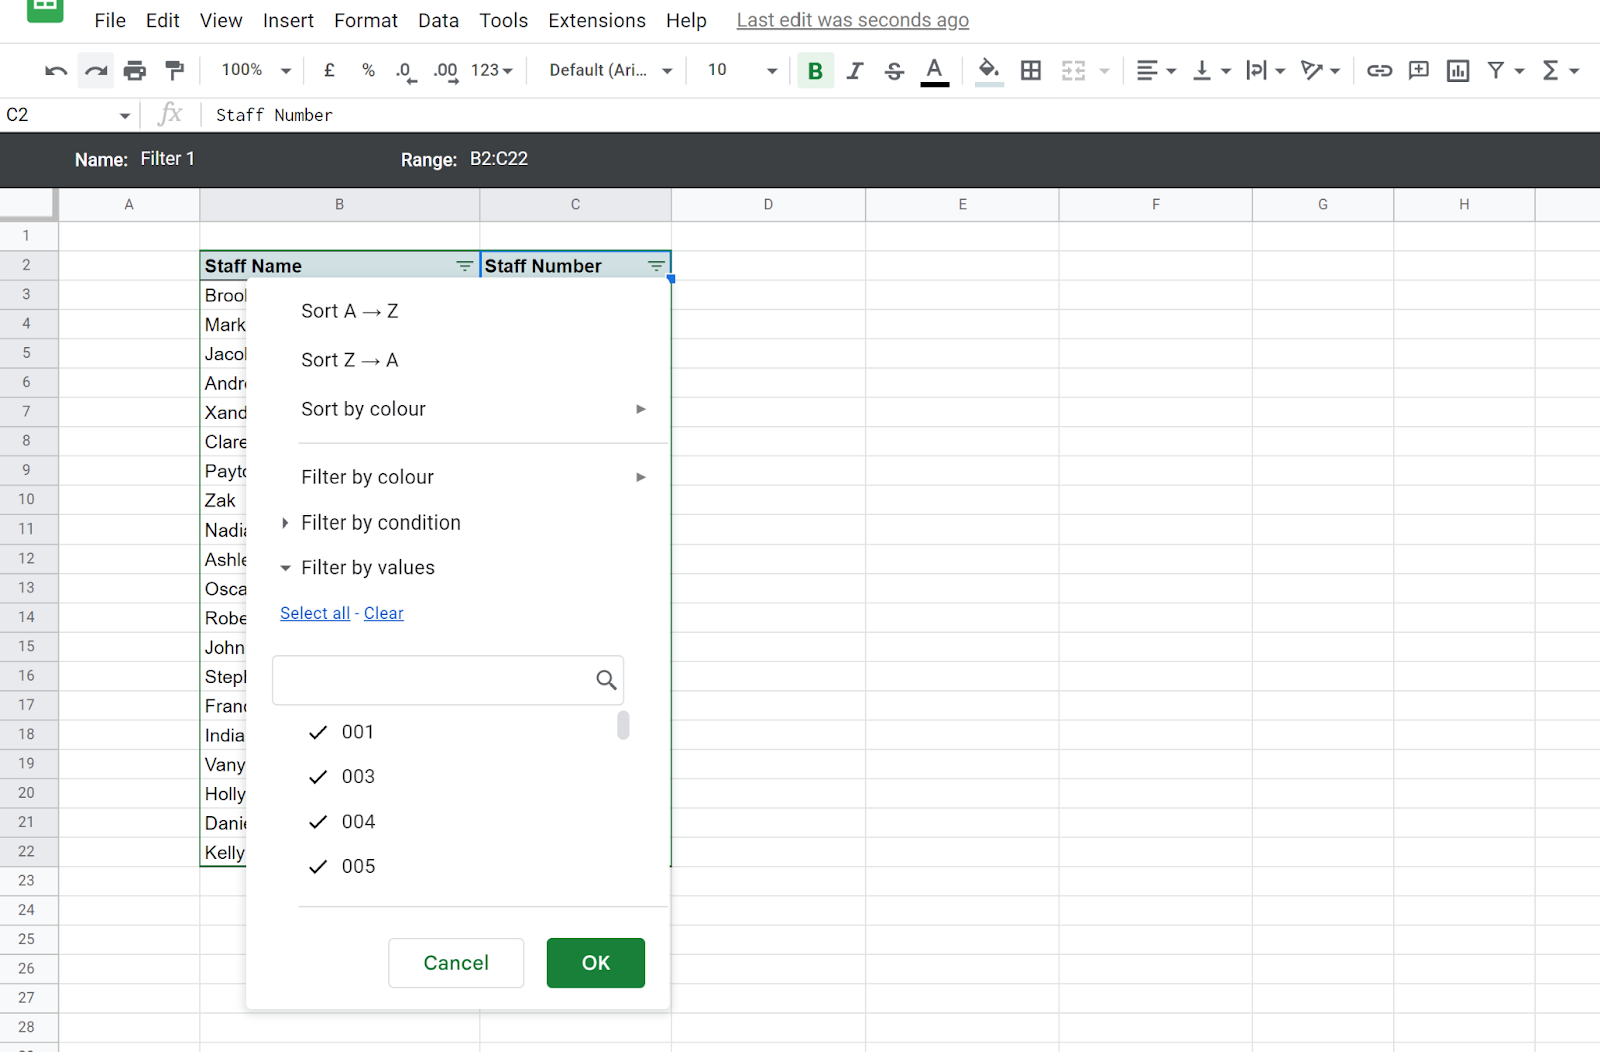Click the Staff Number filter icon

[x=656, y=266]
